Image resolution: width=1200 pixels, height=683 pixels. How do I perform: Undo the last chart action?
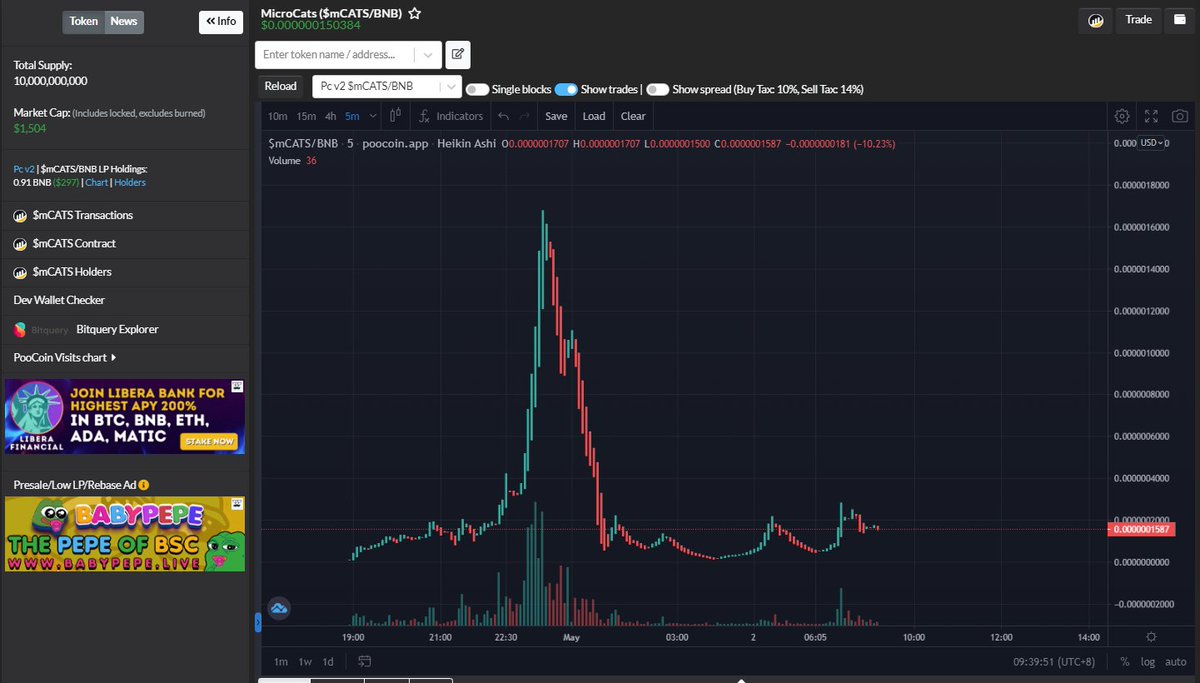pyautogui.click(x=504, y=116)
